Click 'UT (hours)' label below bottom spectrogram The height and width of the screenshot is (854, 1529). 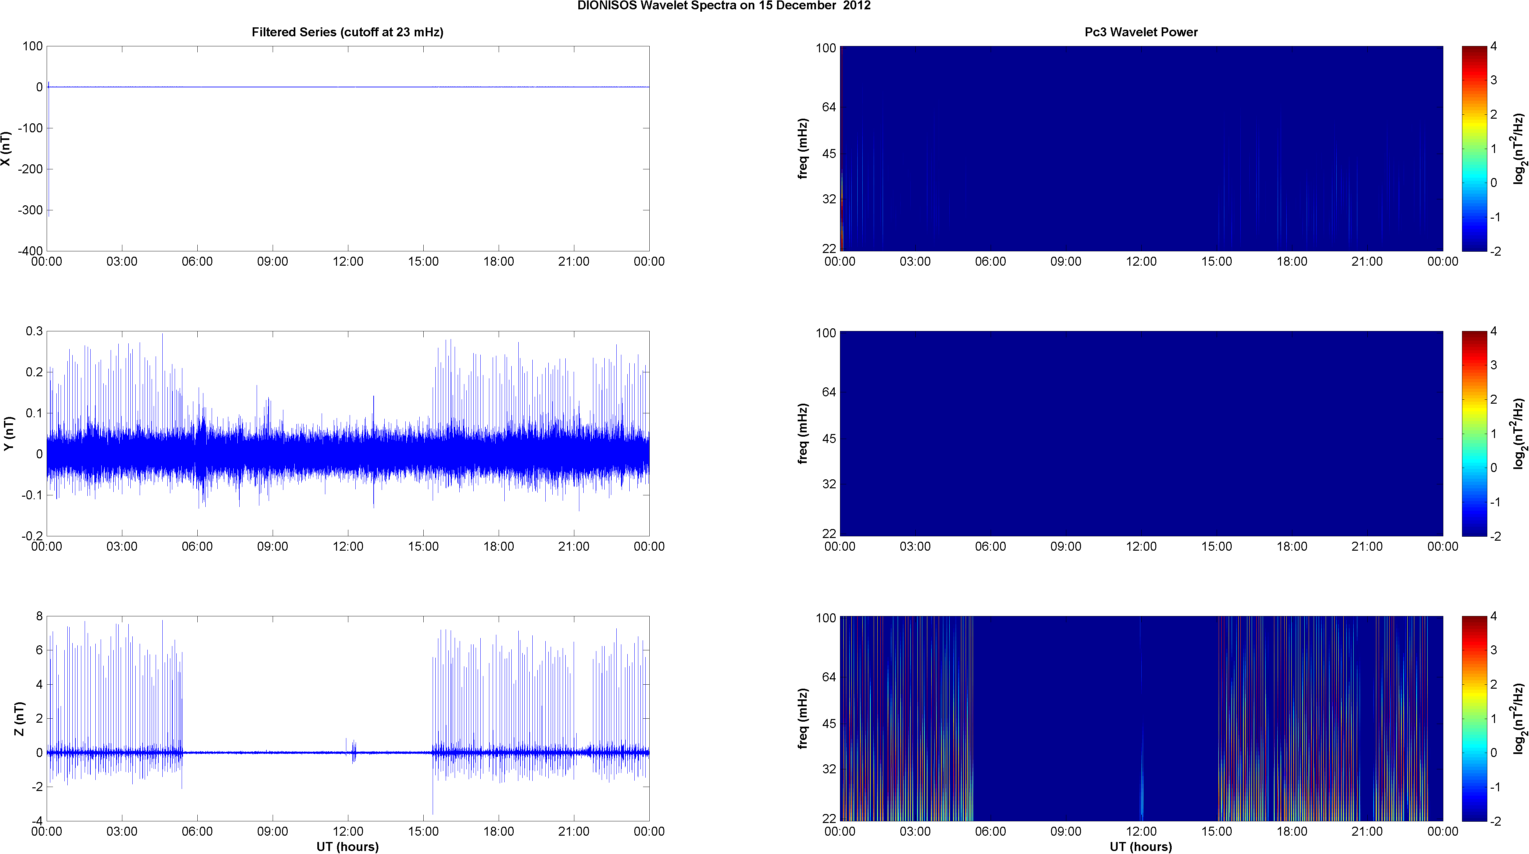[x=1141, y=847]
